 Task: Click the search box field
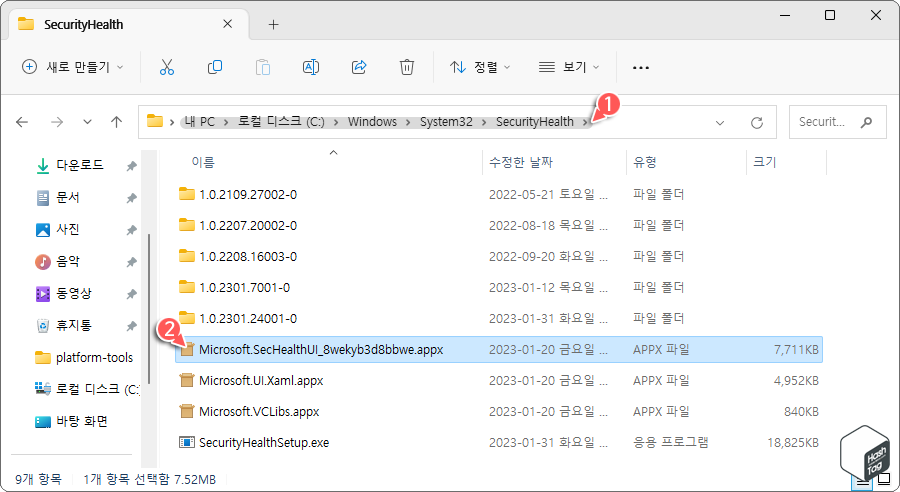pos(837,122)
